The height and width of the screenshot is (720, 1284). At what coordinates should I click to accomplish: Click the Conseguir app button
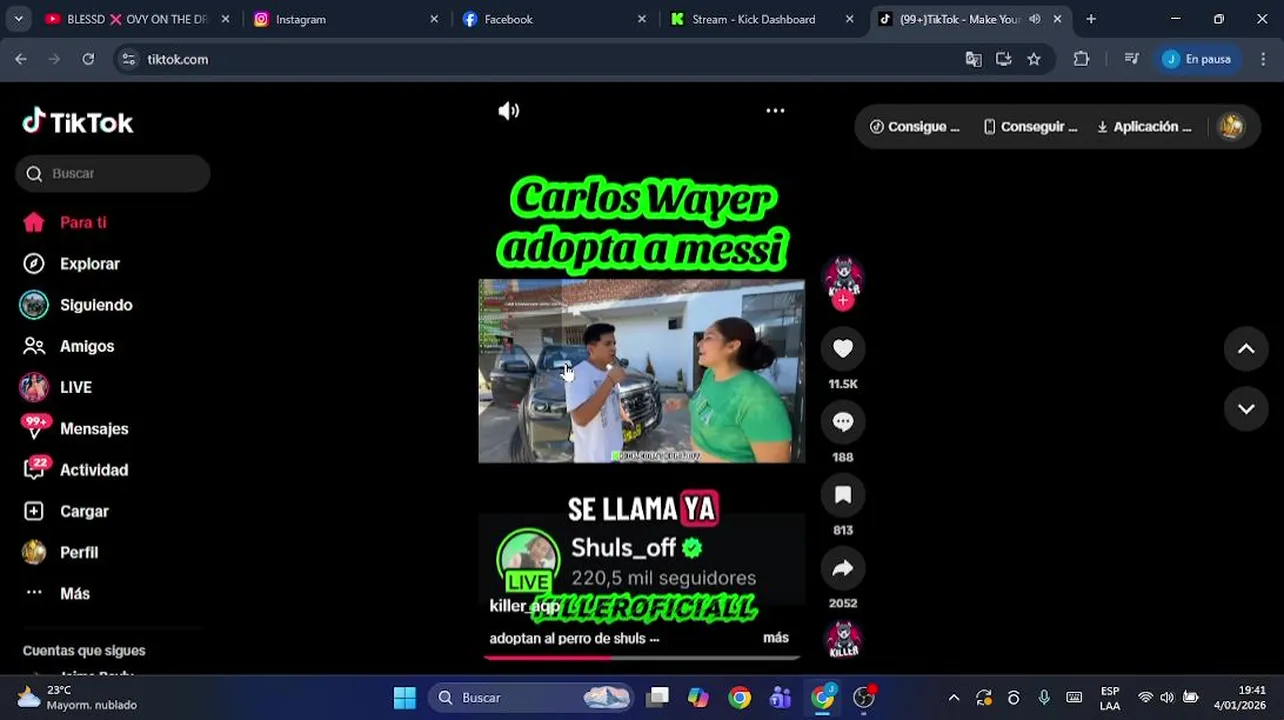tap(1030, 127)
